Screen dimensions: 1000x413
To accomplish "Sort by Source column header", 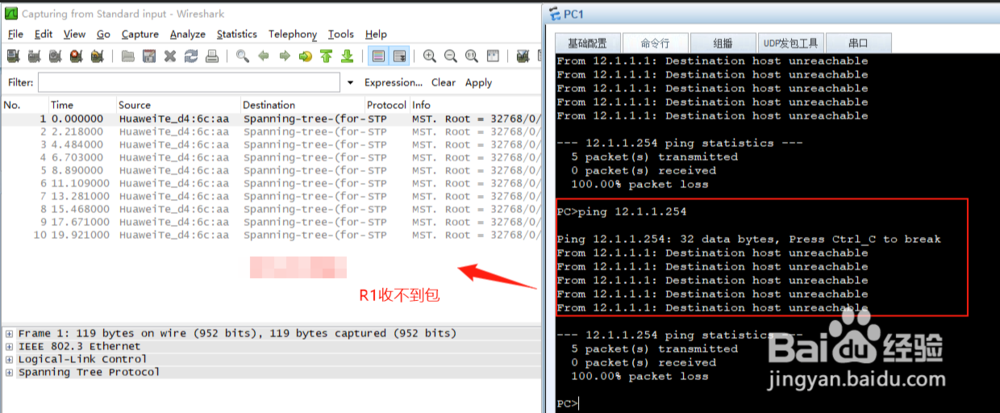I will click(178, 105).
